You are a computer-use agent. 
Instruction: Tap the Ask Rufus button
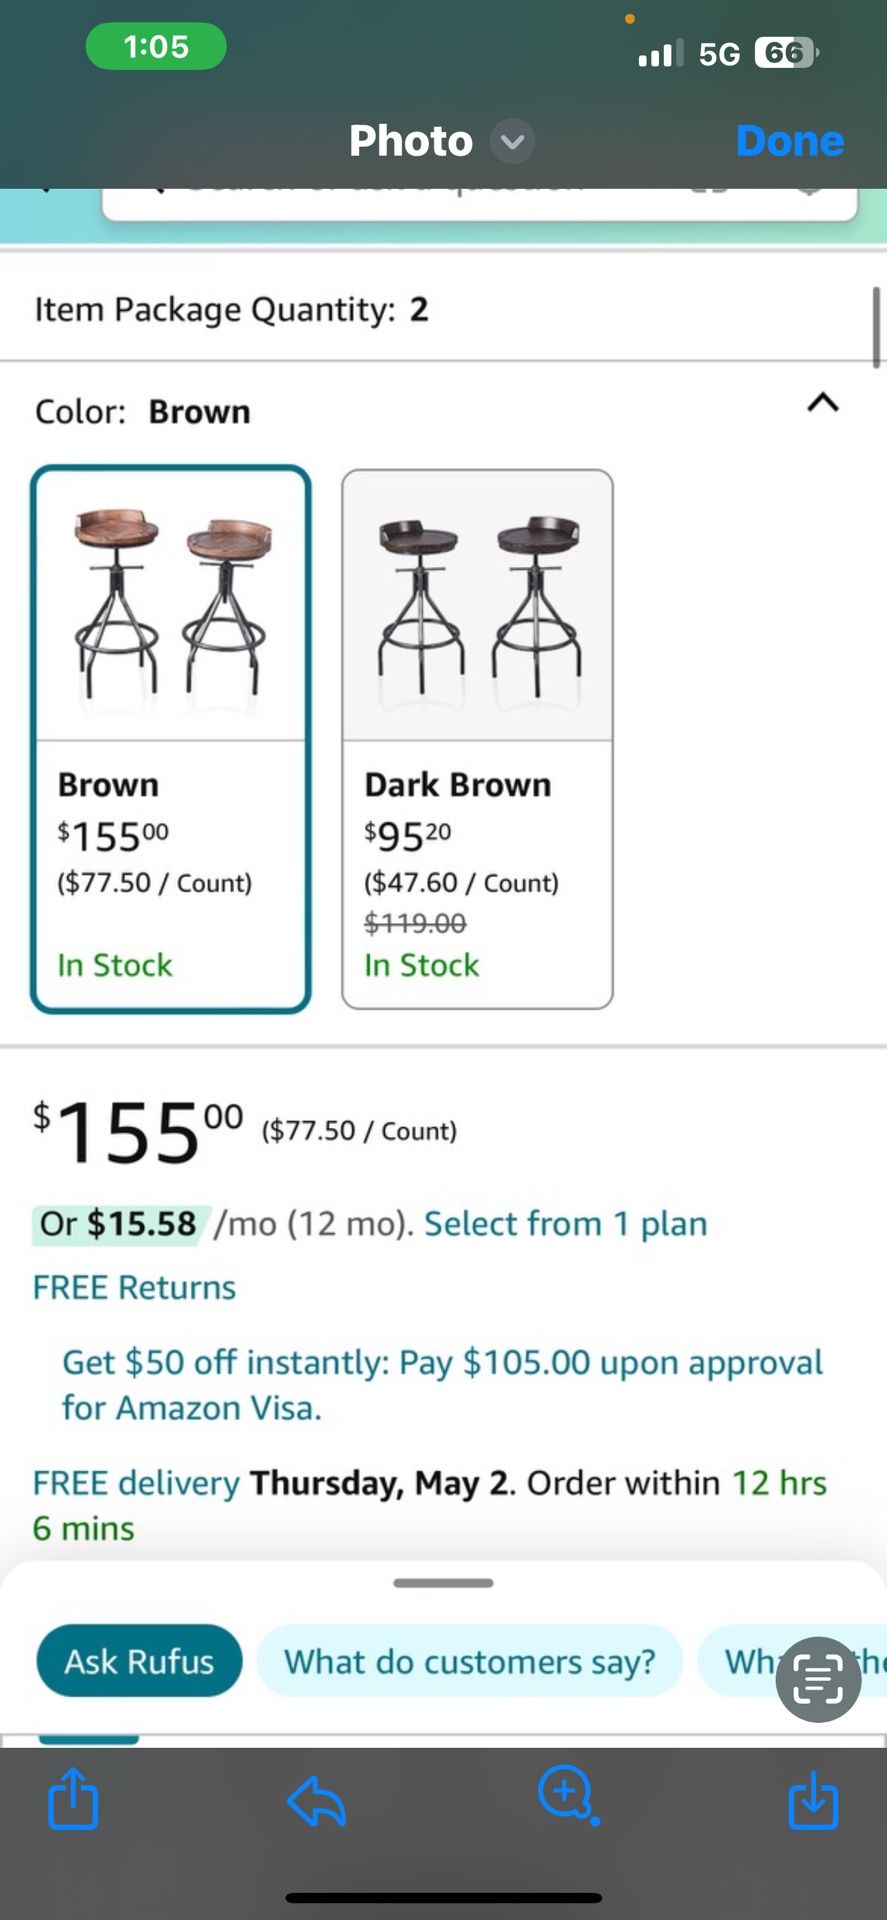pyautogui.click(x=138, y=1661)
